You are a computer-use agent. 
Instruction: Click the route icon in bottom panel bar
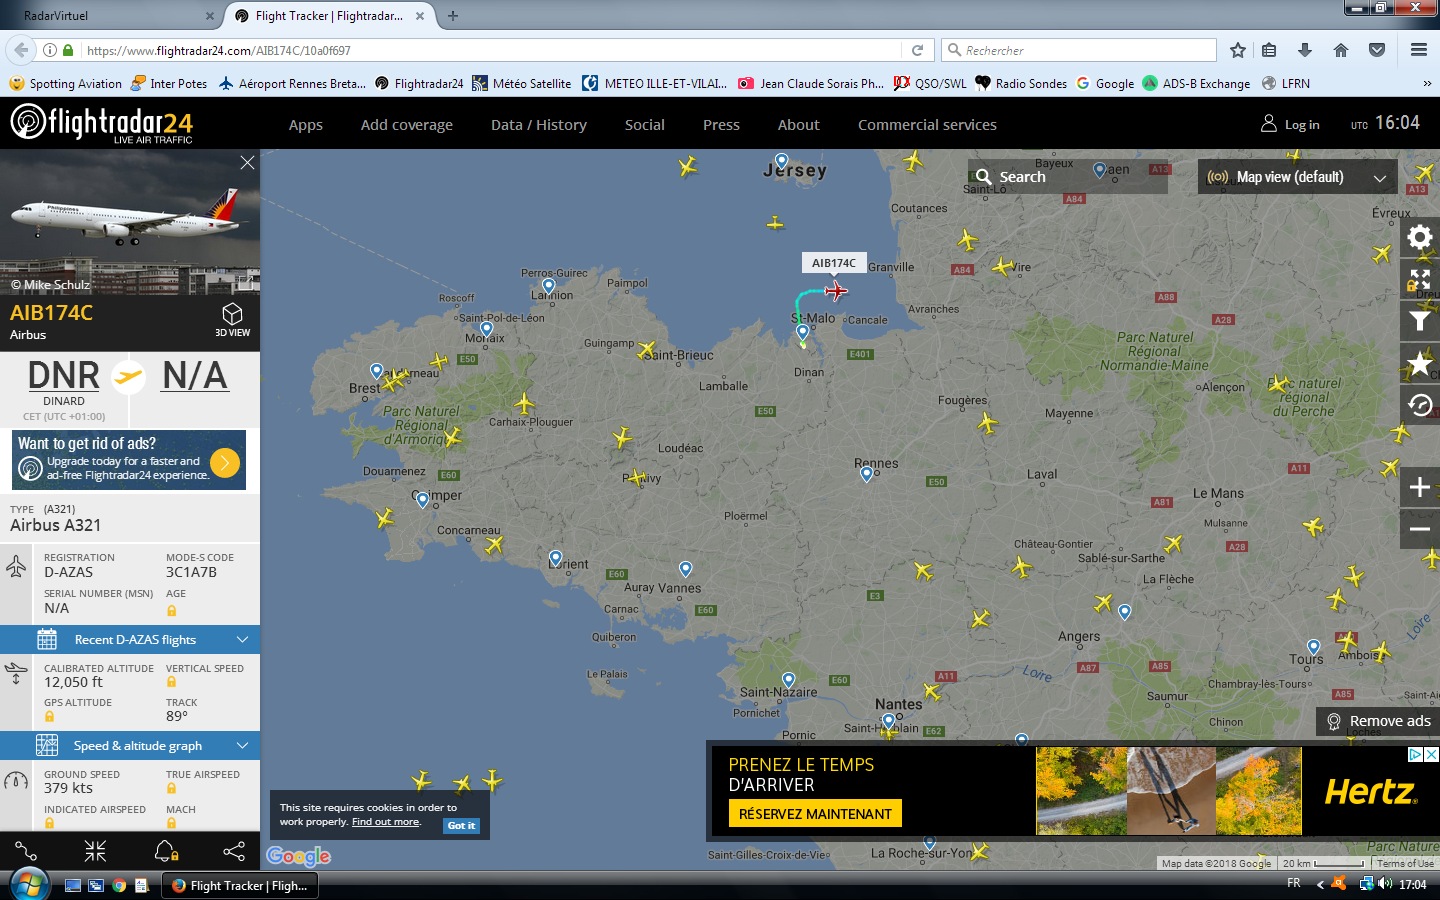point(26,851)
